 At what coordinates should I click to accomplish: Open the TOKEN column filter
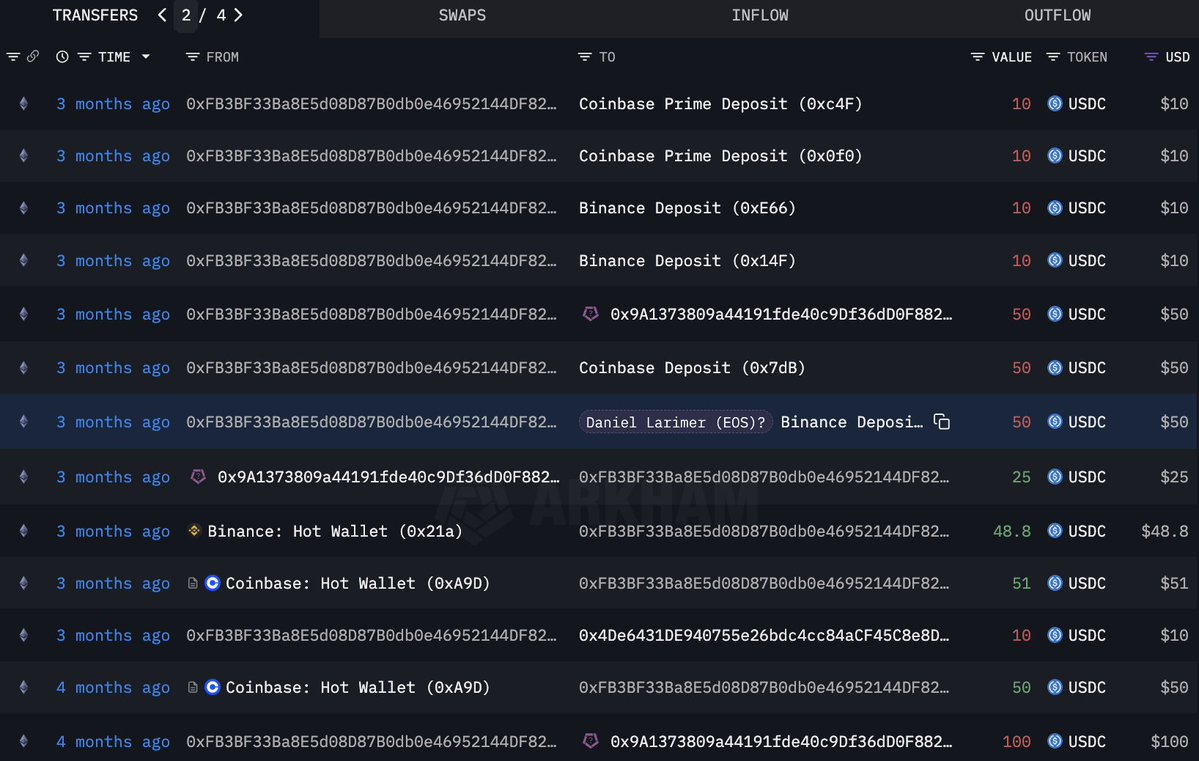[1053, 57]
